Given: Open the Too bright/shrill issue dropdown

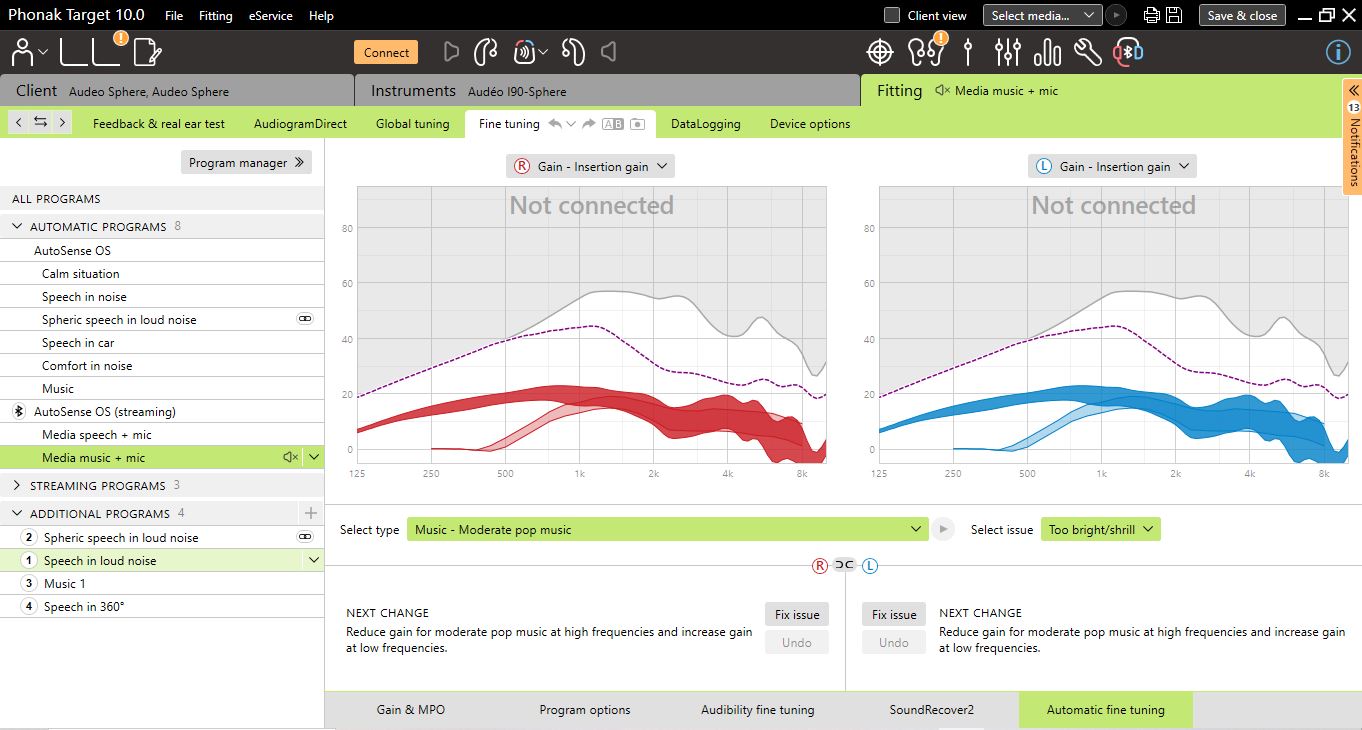Looking at the screenshot, I should 1100,529.
